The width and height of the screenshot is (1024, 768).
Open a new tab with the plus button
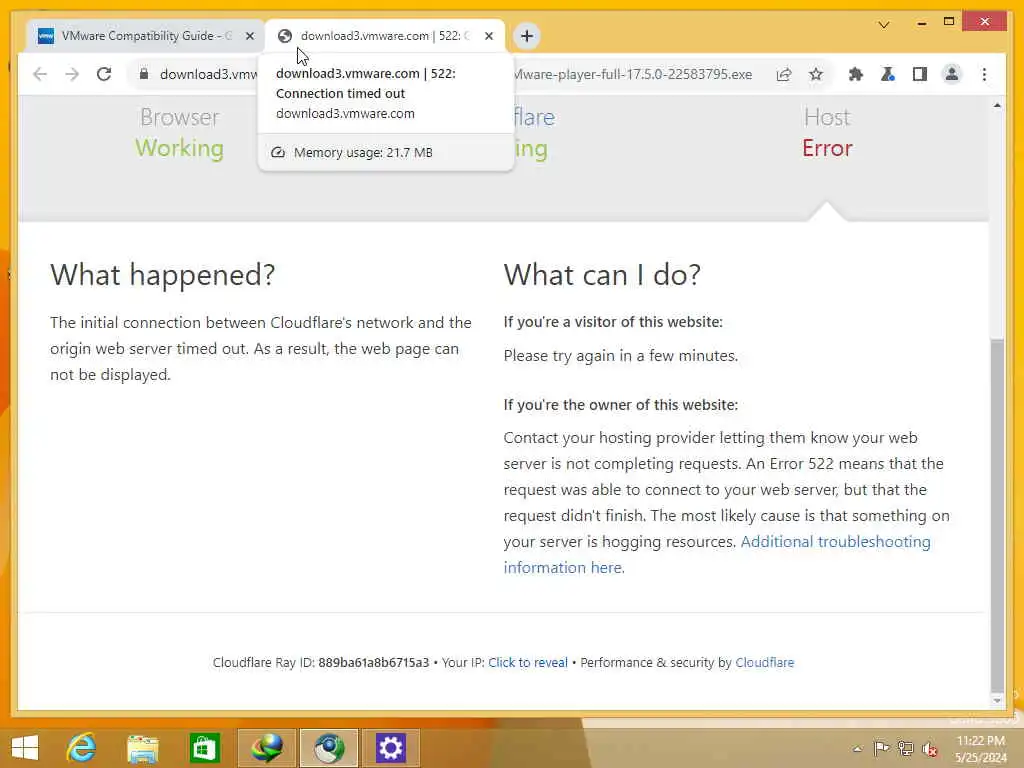click(x=527, y=36)
